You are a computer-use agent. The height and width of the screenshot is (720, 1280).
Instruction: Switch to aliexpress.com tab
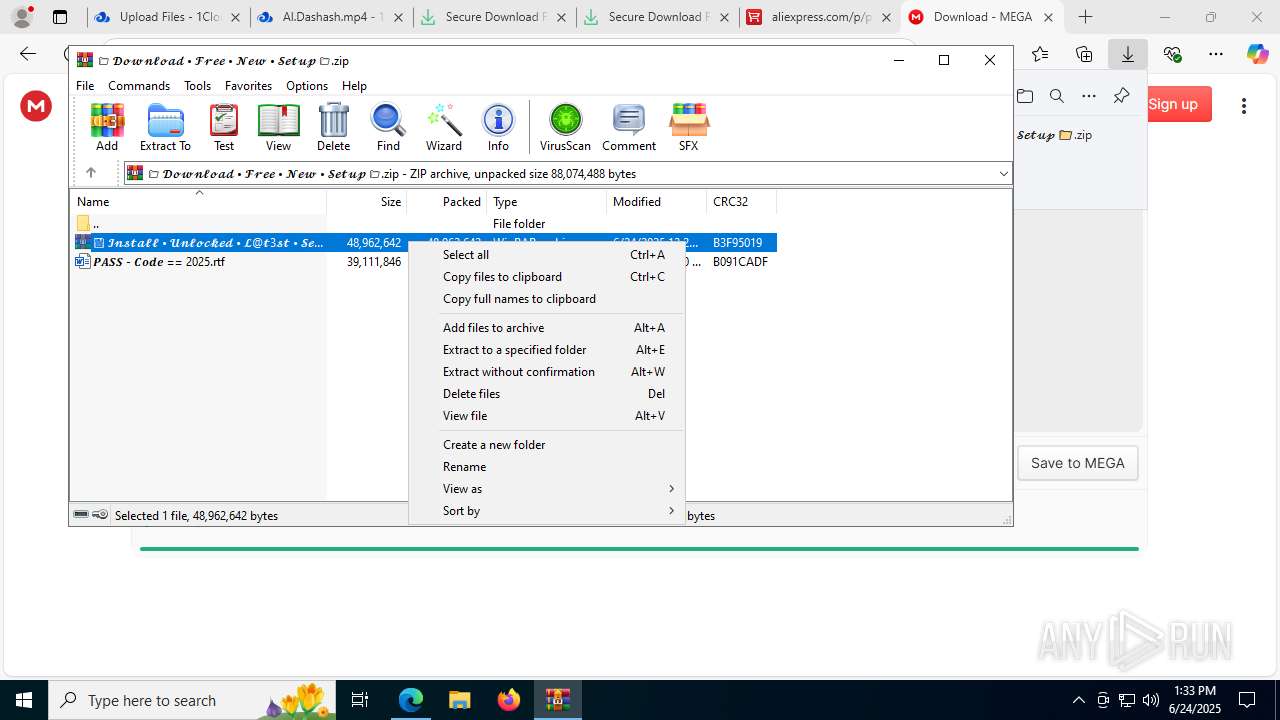coord(820,17)
